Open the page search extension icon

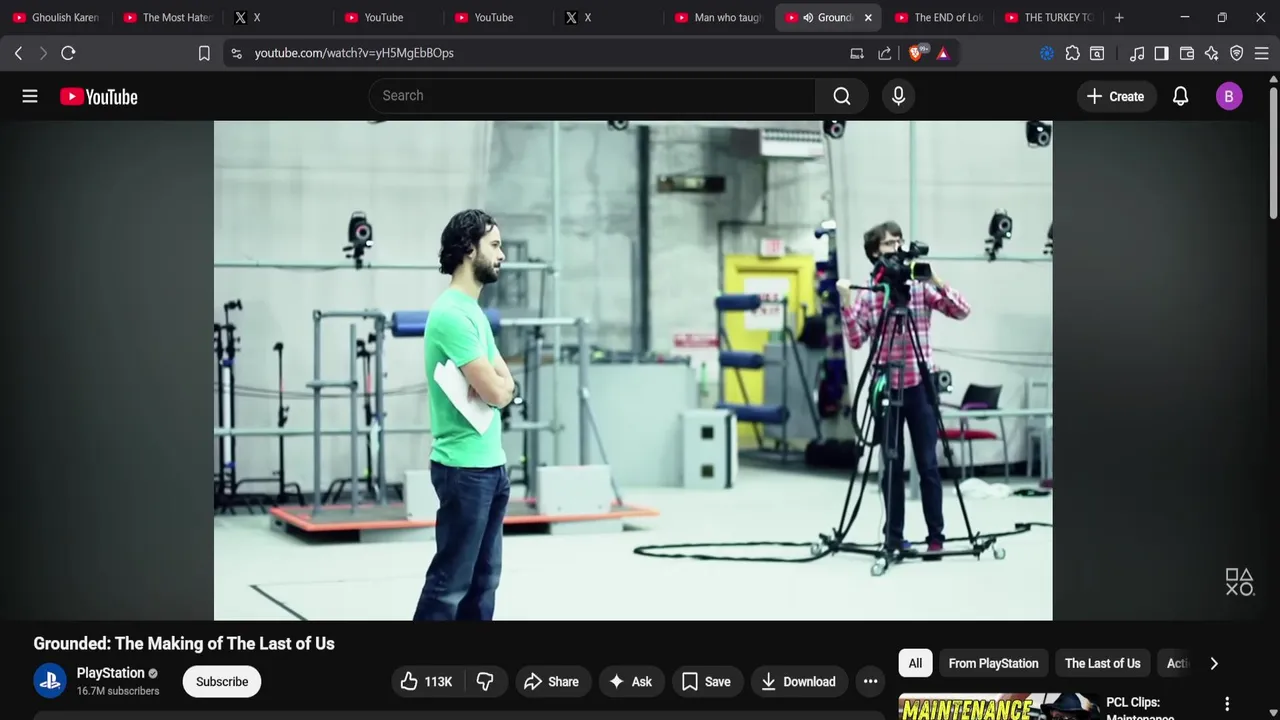1097,53
